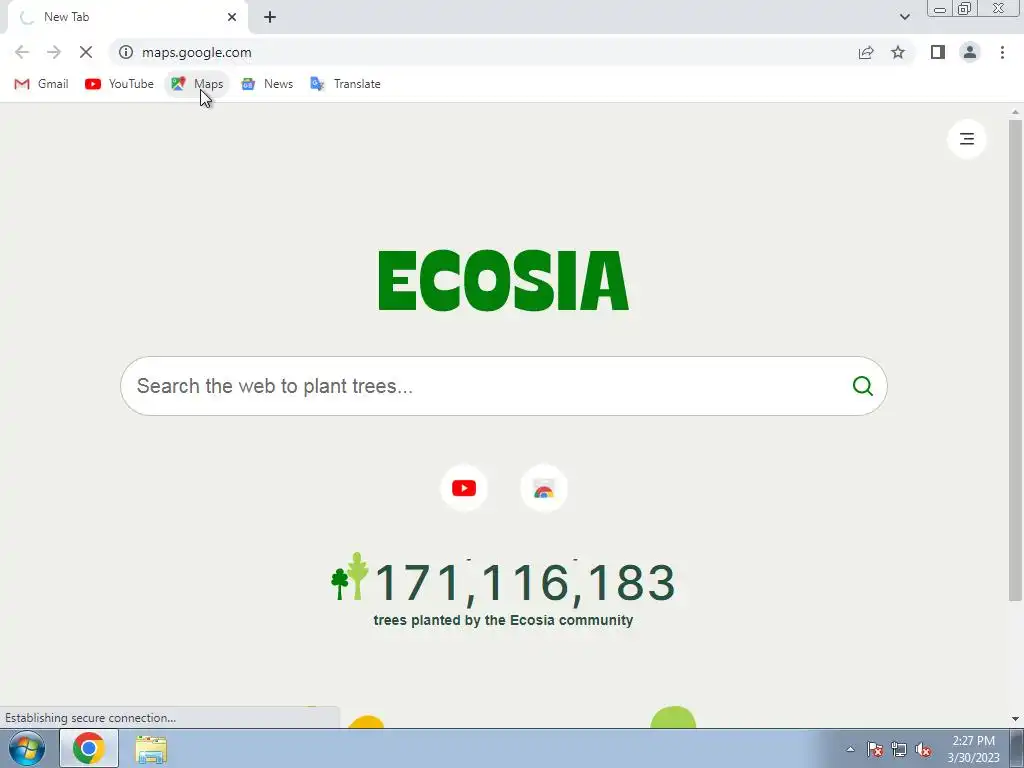
Task: Show hidden tray icons arrow
Action: [x=850, y=749]
